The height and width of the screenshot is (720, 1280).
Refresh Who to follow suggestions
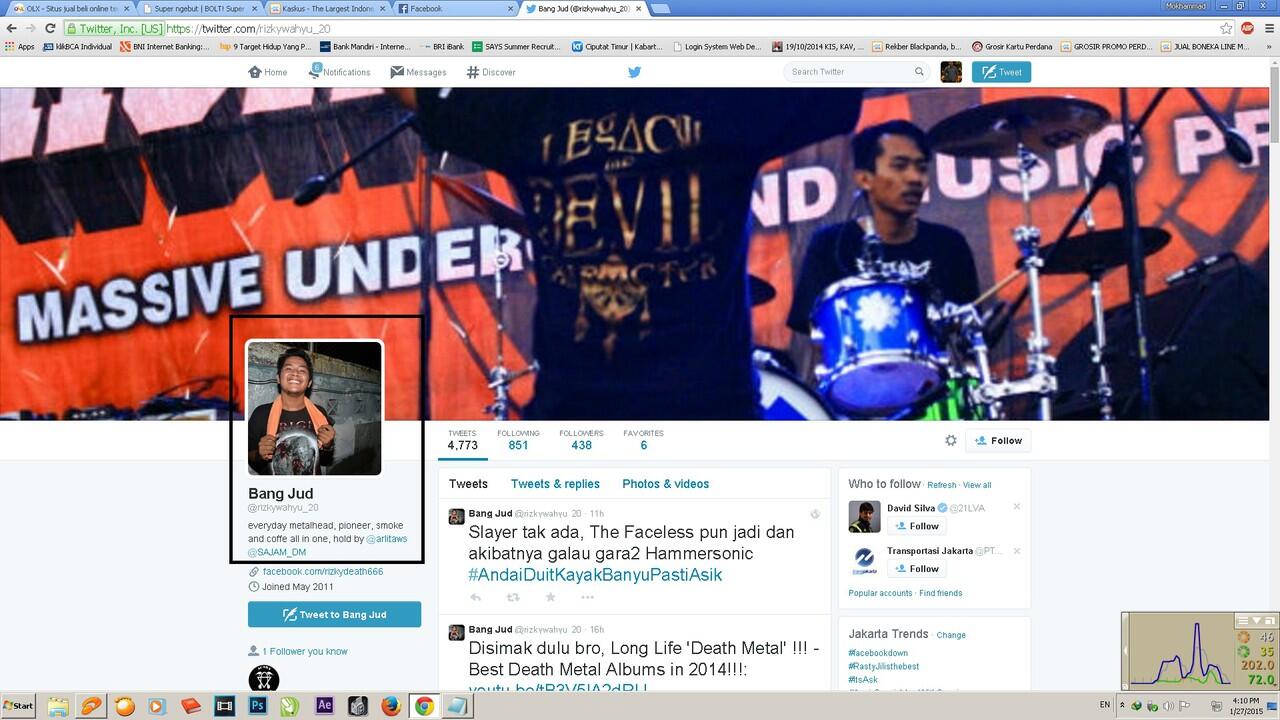[x=941, y=485]
